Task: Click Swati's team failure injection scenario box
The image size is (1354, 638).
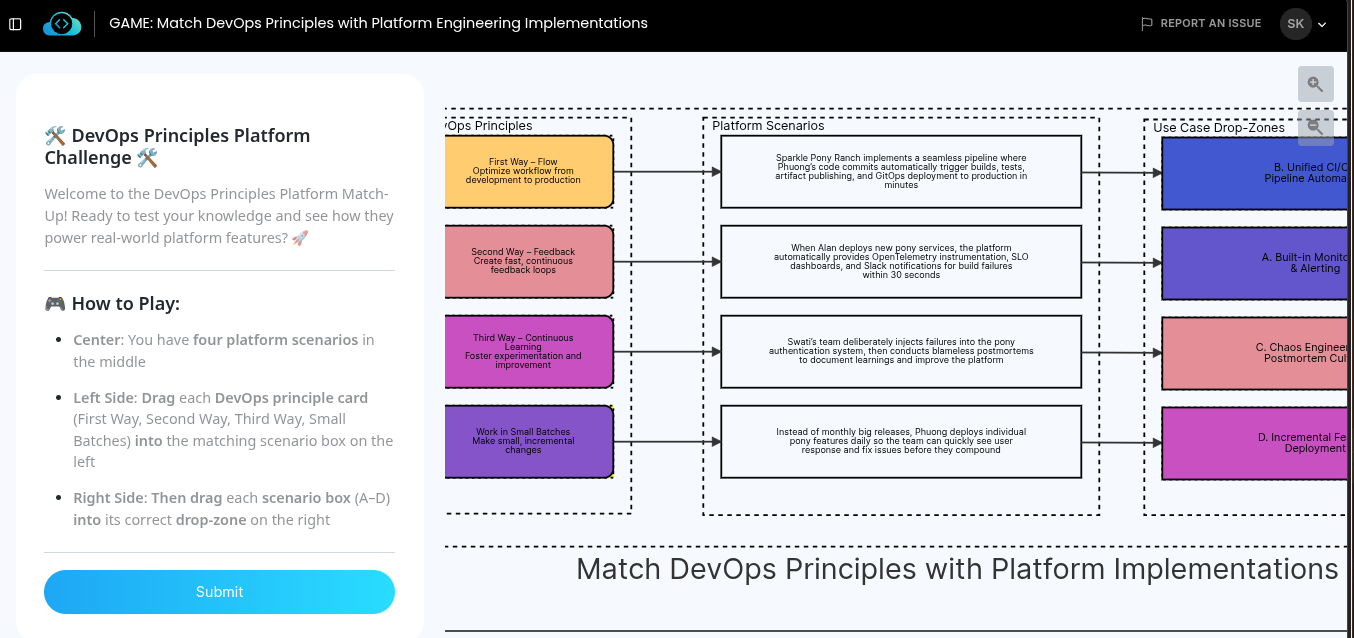Action: 901,352
